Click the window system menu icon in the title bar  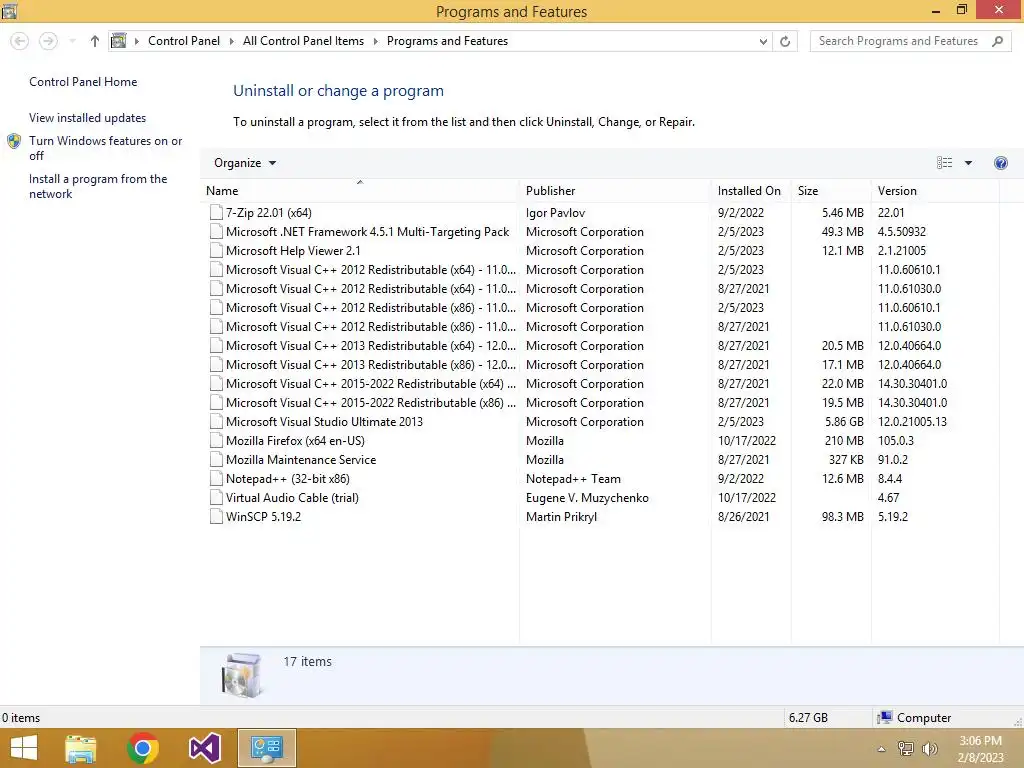pos(9,10)
